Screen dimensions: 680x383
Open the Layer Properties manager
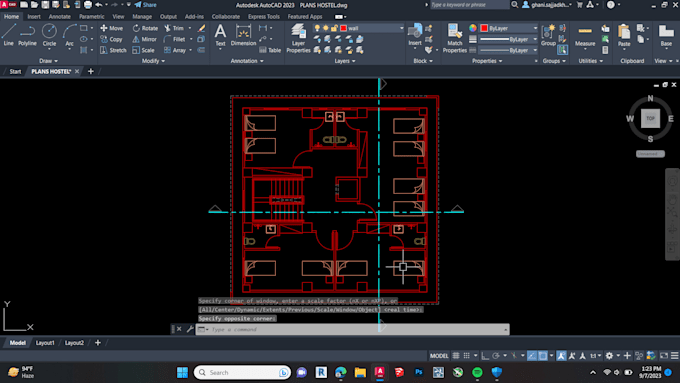[x=298, y=39]
